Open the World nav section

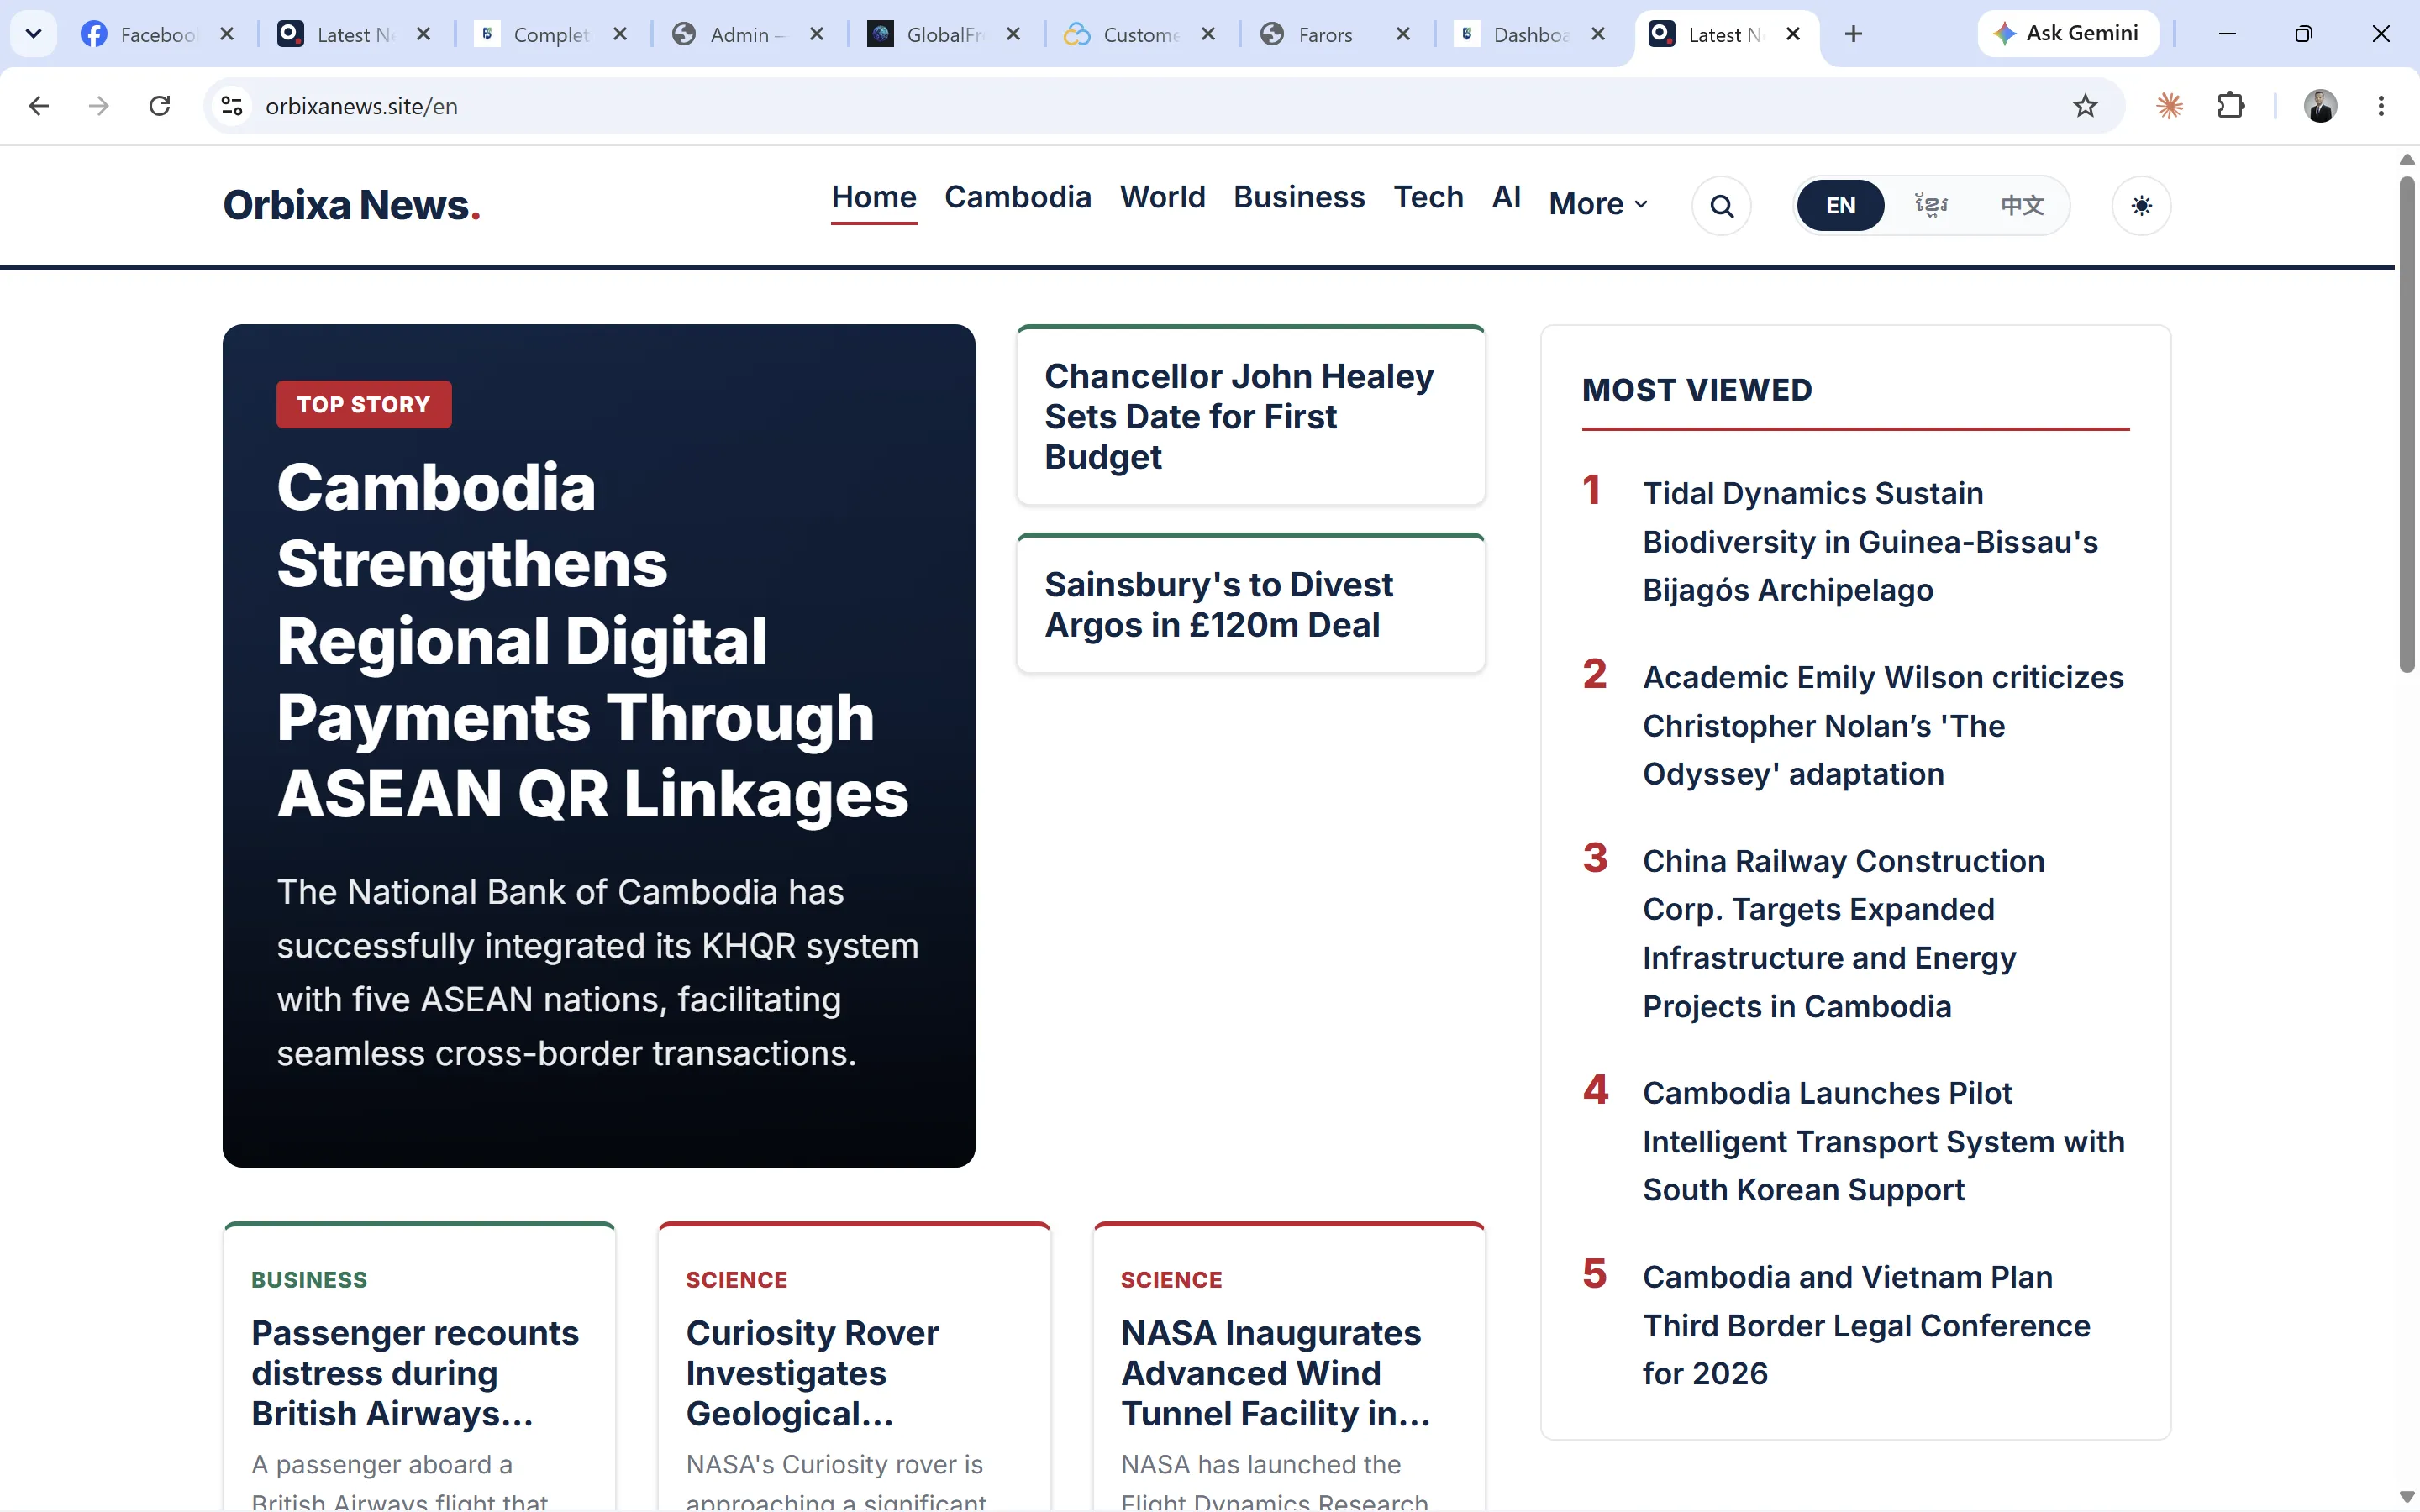pos(1163,198)
